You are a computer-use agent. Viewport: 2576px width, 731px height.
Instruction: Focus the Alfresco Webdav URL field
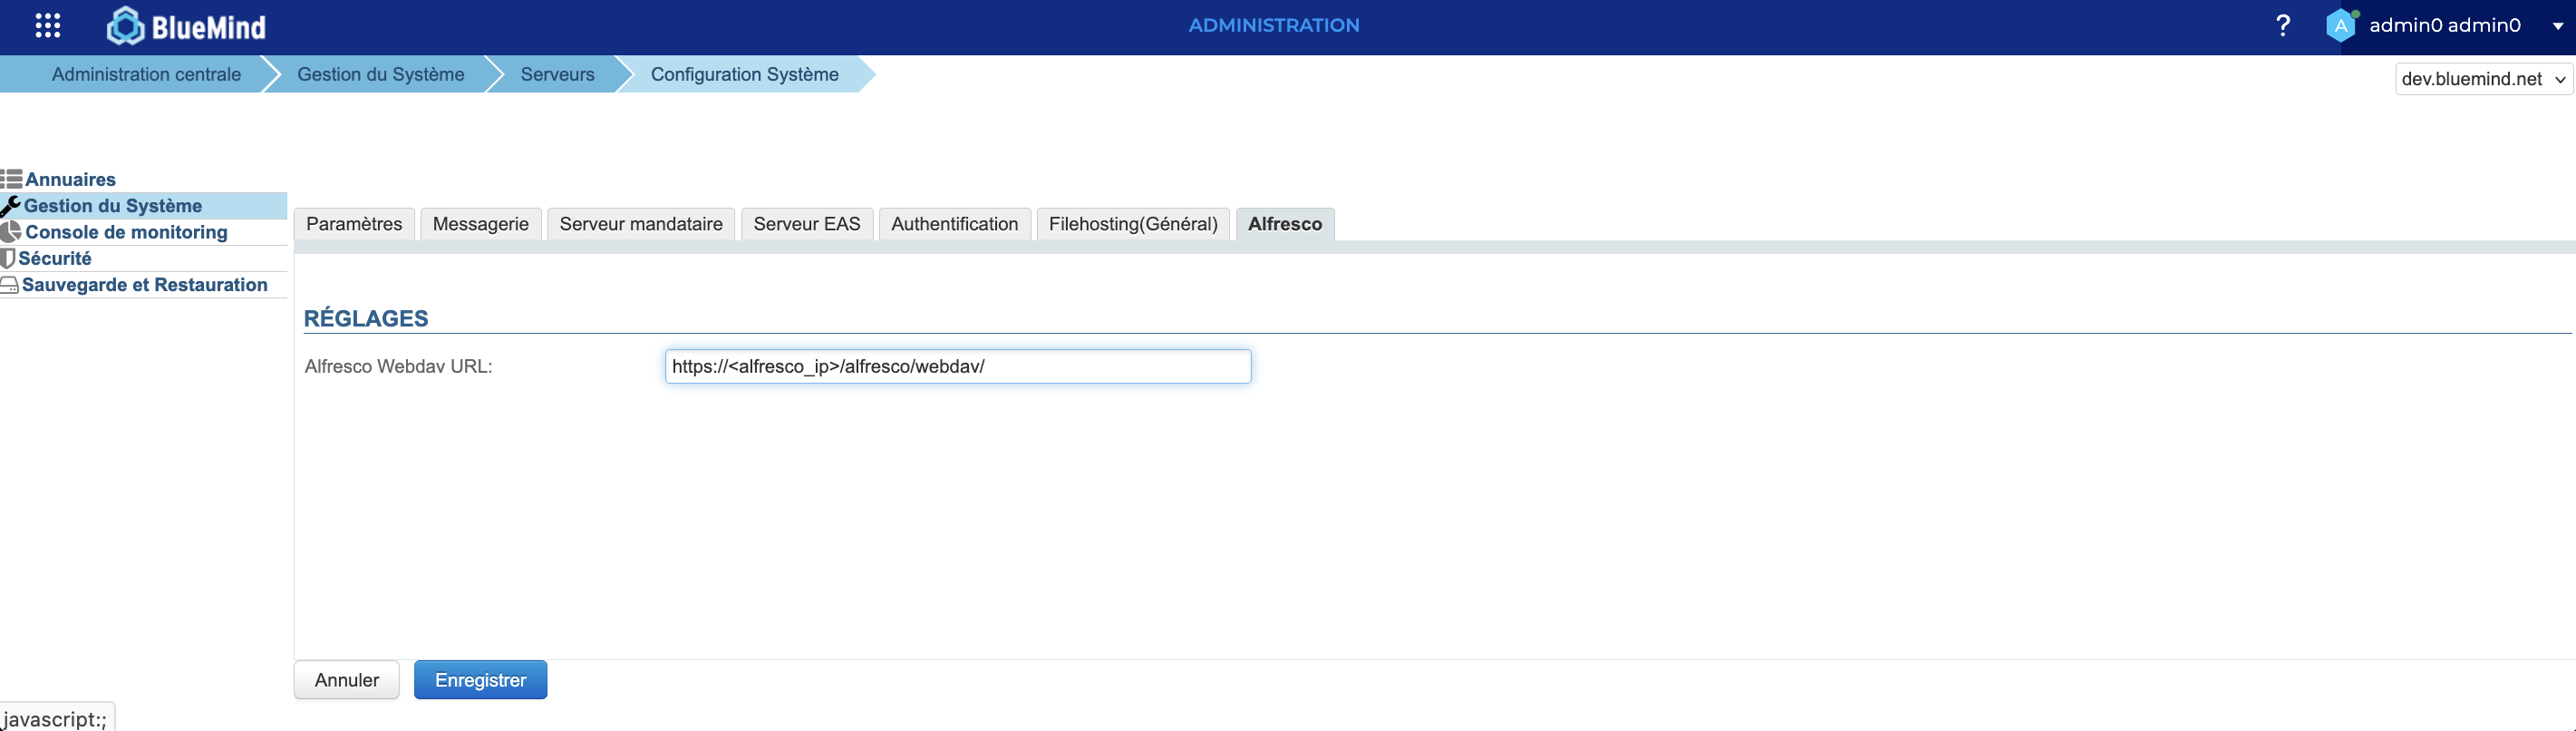pyautogui.click(x=957, y=367)
